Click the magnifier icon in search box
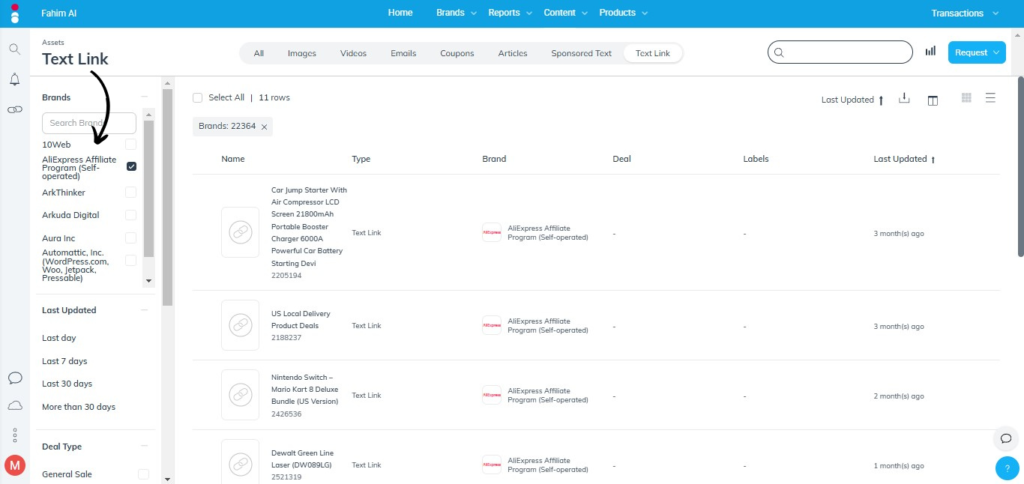The image size is (1024, 484). (x=778, y=52)
